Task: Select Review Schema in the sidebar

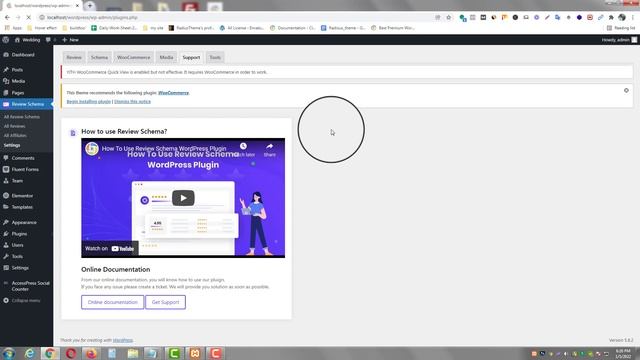Action: tap(27, 104)
